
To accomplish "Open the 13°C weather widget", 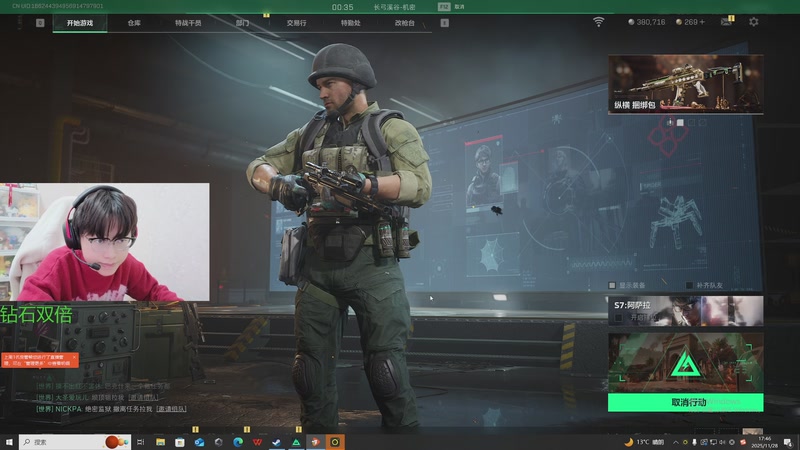I will (x=644, y=442).
